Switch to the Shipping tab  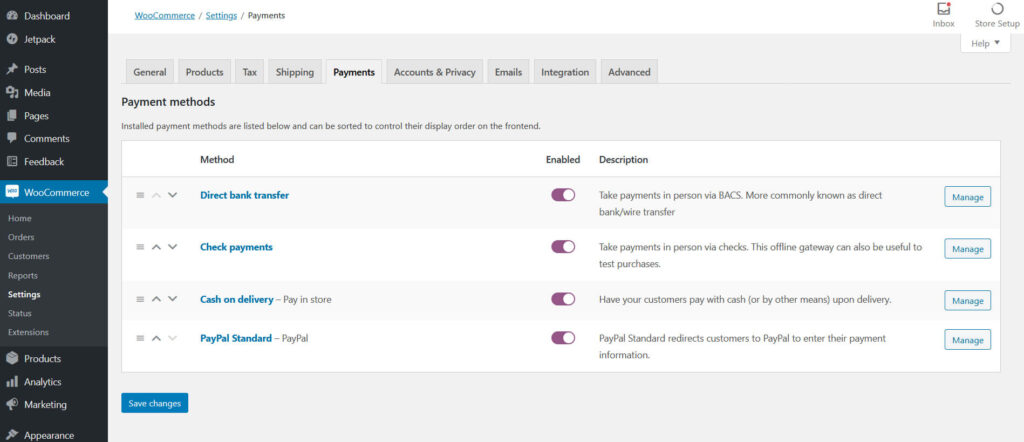pos(294,72)
